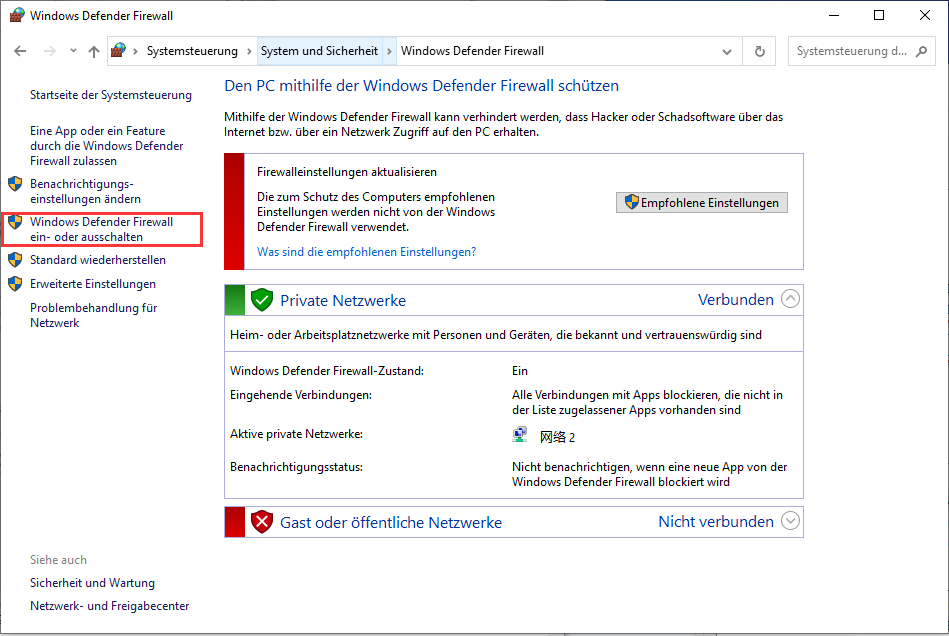Click shield icon beside Standard wiederherstellen
Image resolution: width=949 pixels, height=636 pixels.
coord(15,260)
